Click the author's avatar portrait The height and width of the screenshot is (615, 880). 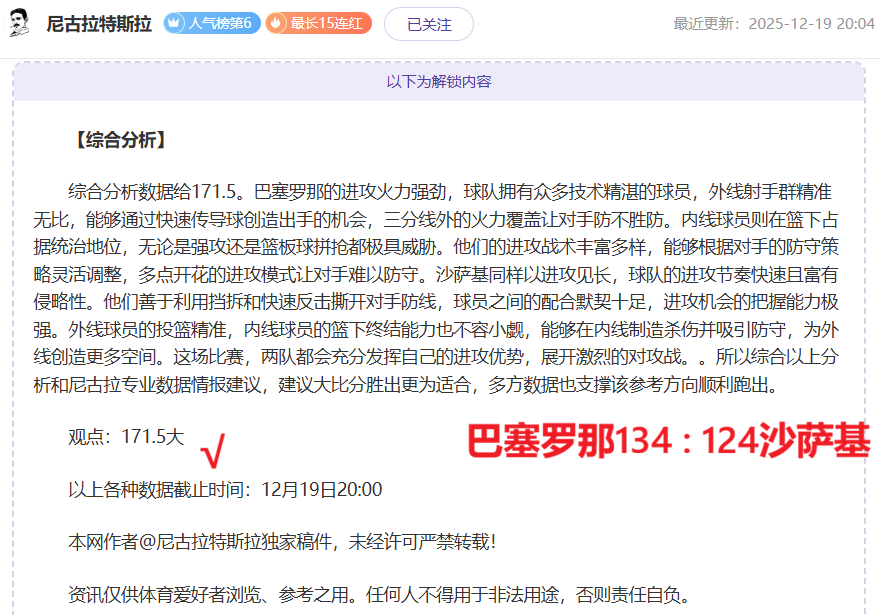20,23
